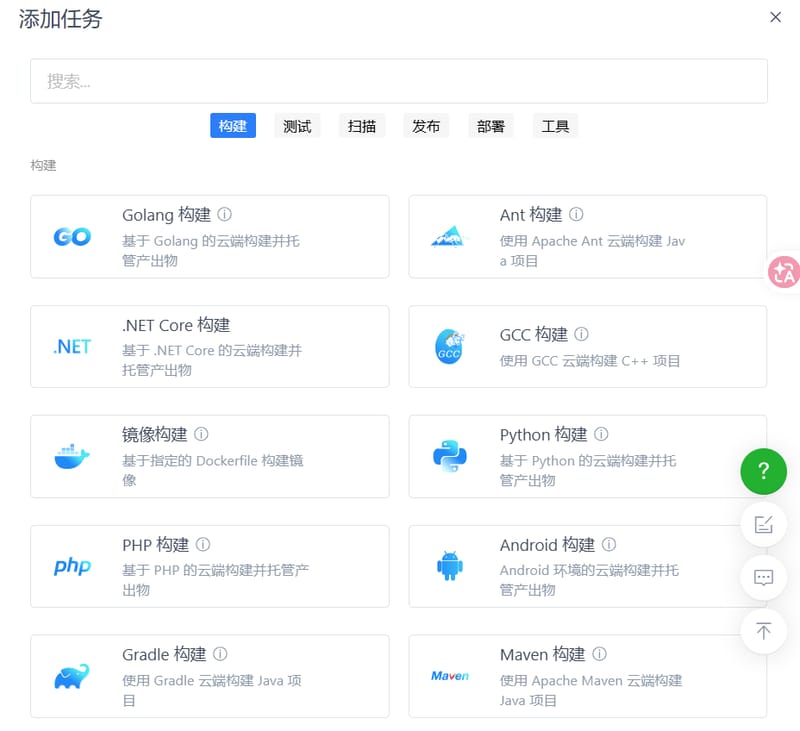Switch to the 发布 tab

tap(426, 126)
